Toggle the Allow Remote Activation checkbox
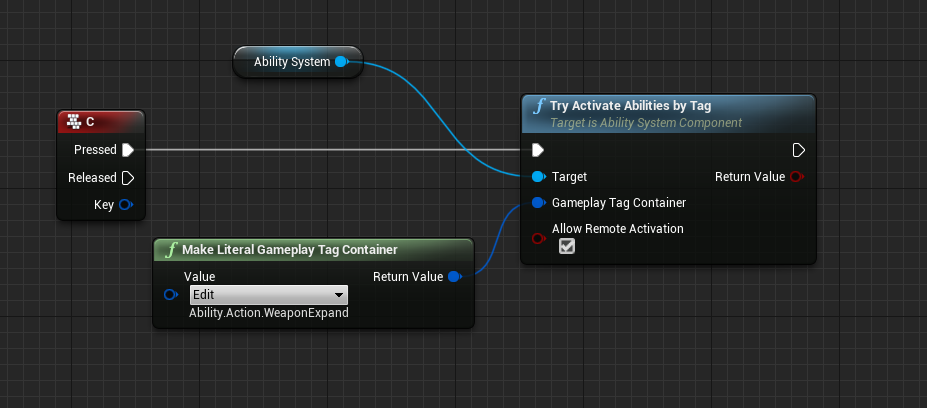This screenshot has width=927, height=408. (x=567, y=246)
